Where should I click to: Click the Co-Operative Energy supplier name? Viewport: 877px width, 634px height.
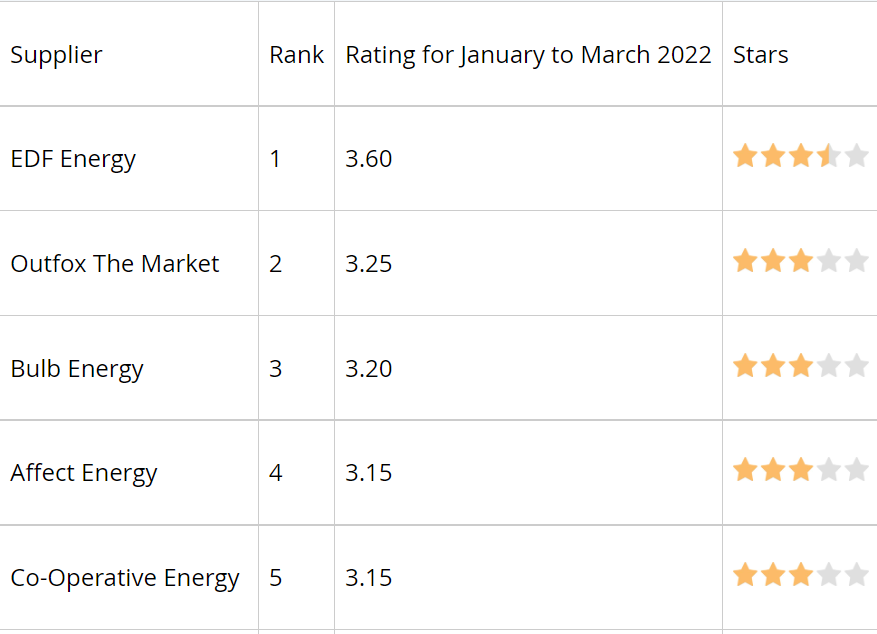pos(125,578)
